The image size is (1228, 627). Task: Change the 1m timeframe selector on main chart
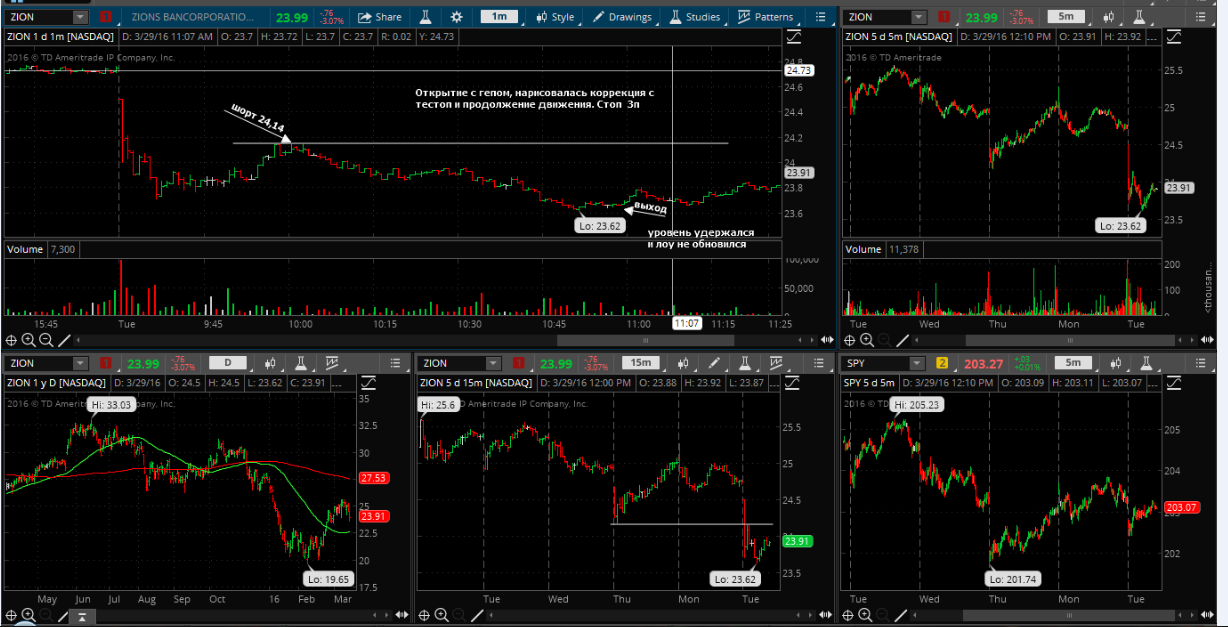(499, 17)
